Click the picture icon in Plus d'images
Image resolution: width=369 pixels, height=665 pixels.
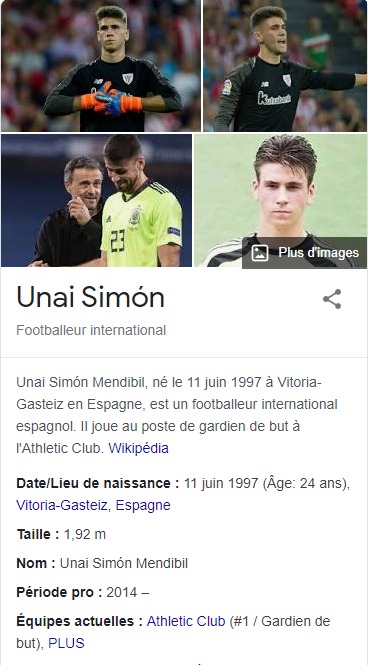260,253
